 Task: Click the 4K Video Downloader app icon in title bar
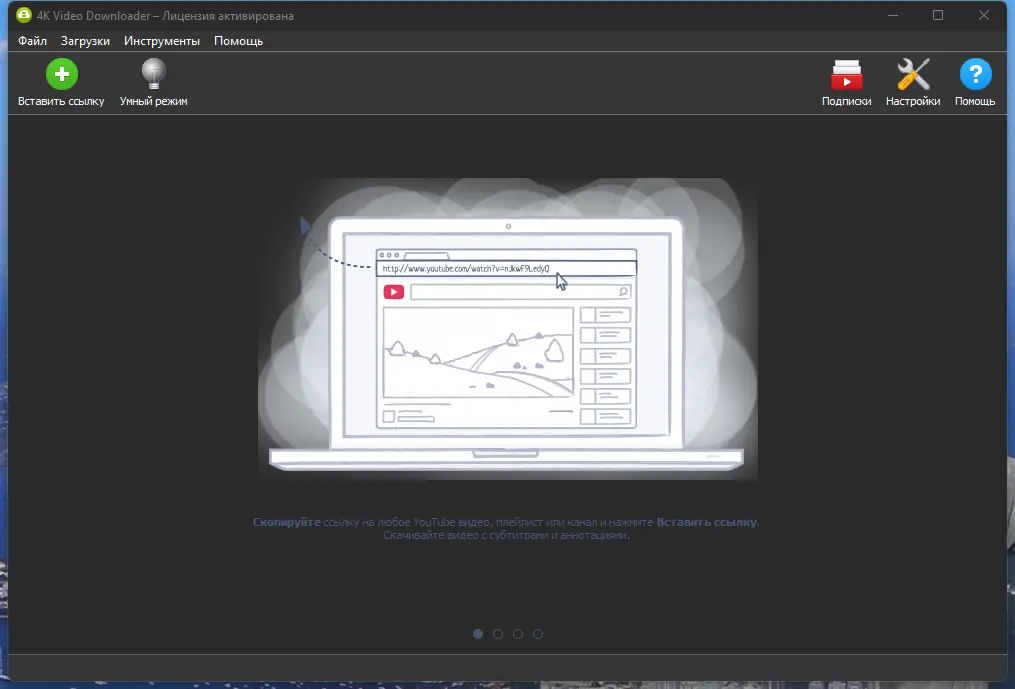click(24, 15)
